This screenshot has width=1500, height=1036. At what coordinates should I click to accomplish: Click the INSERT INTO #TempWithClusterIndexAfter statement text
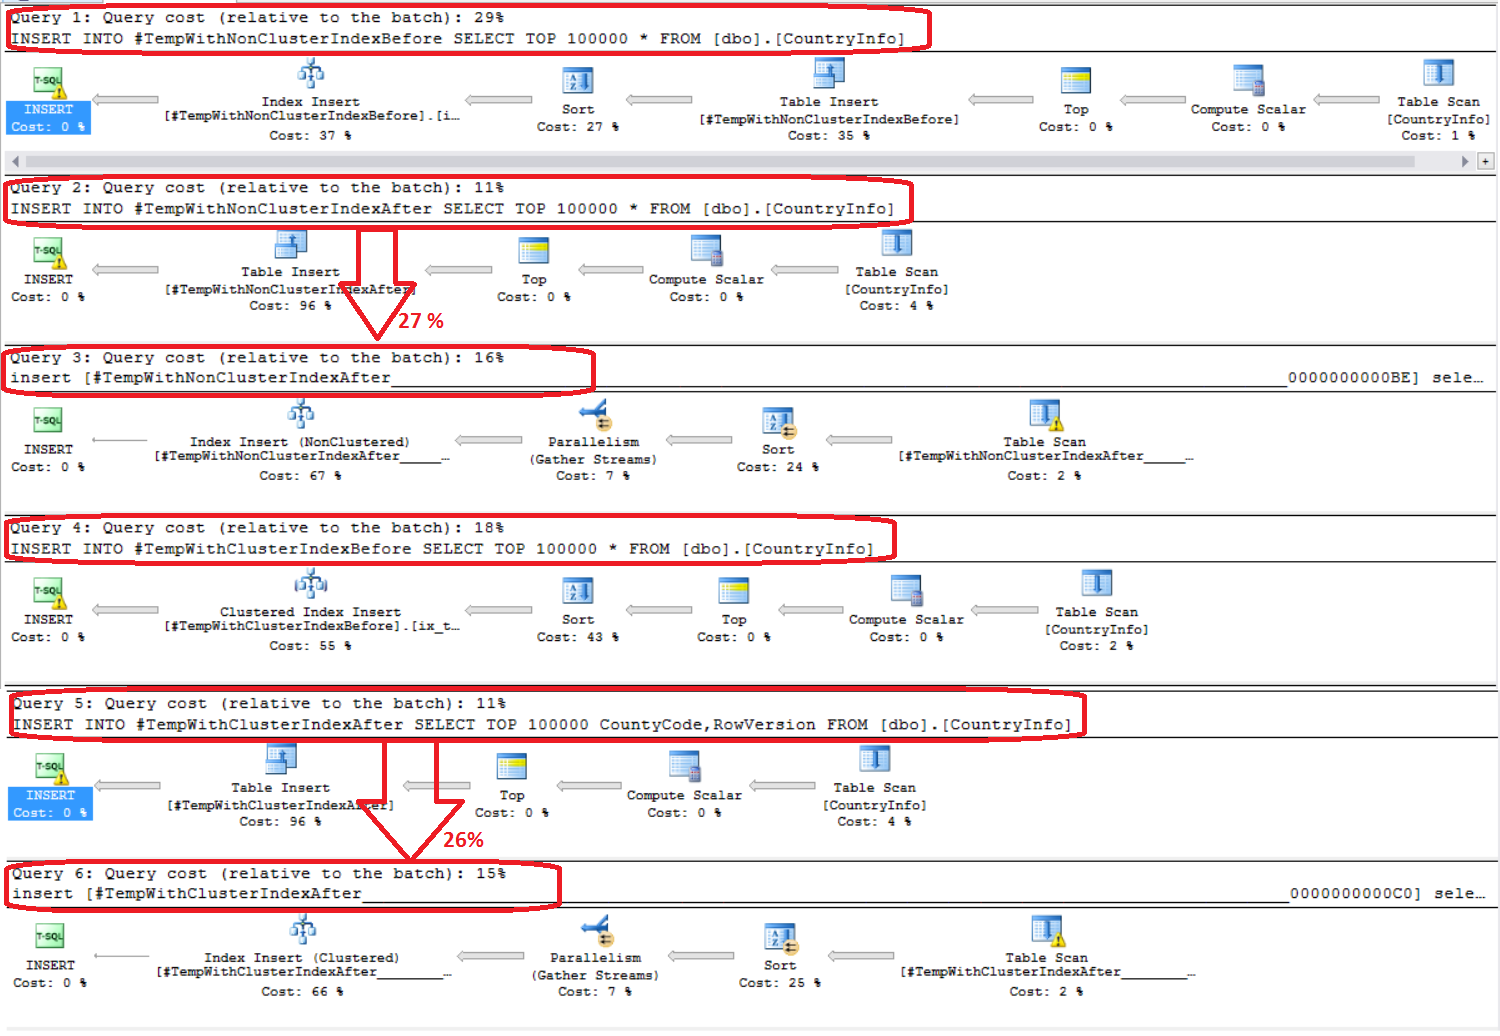coord(542,725)
